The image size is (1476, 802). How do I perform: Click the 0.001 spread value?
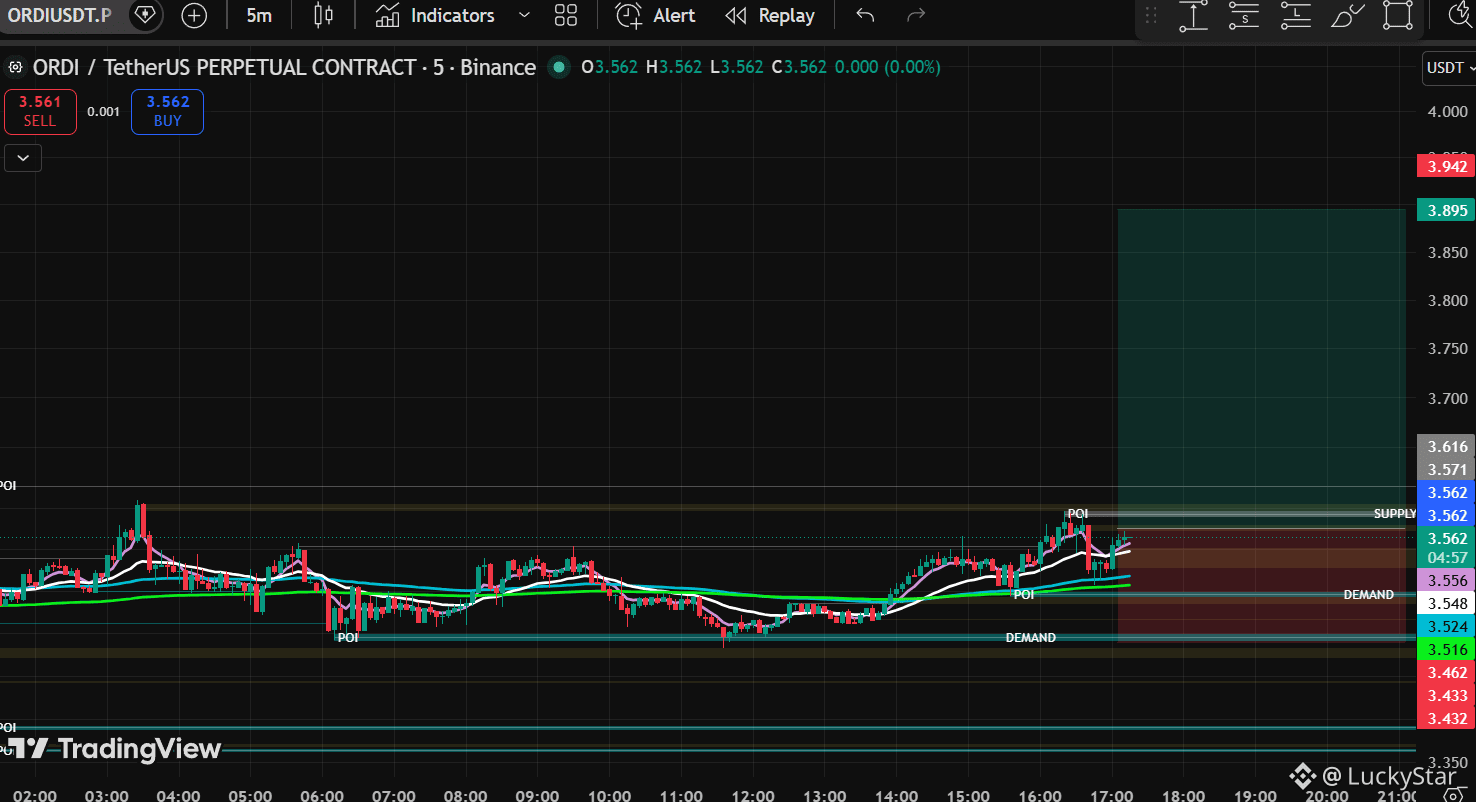tap(103, 112)
